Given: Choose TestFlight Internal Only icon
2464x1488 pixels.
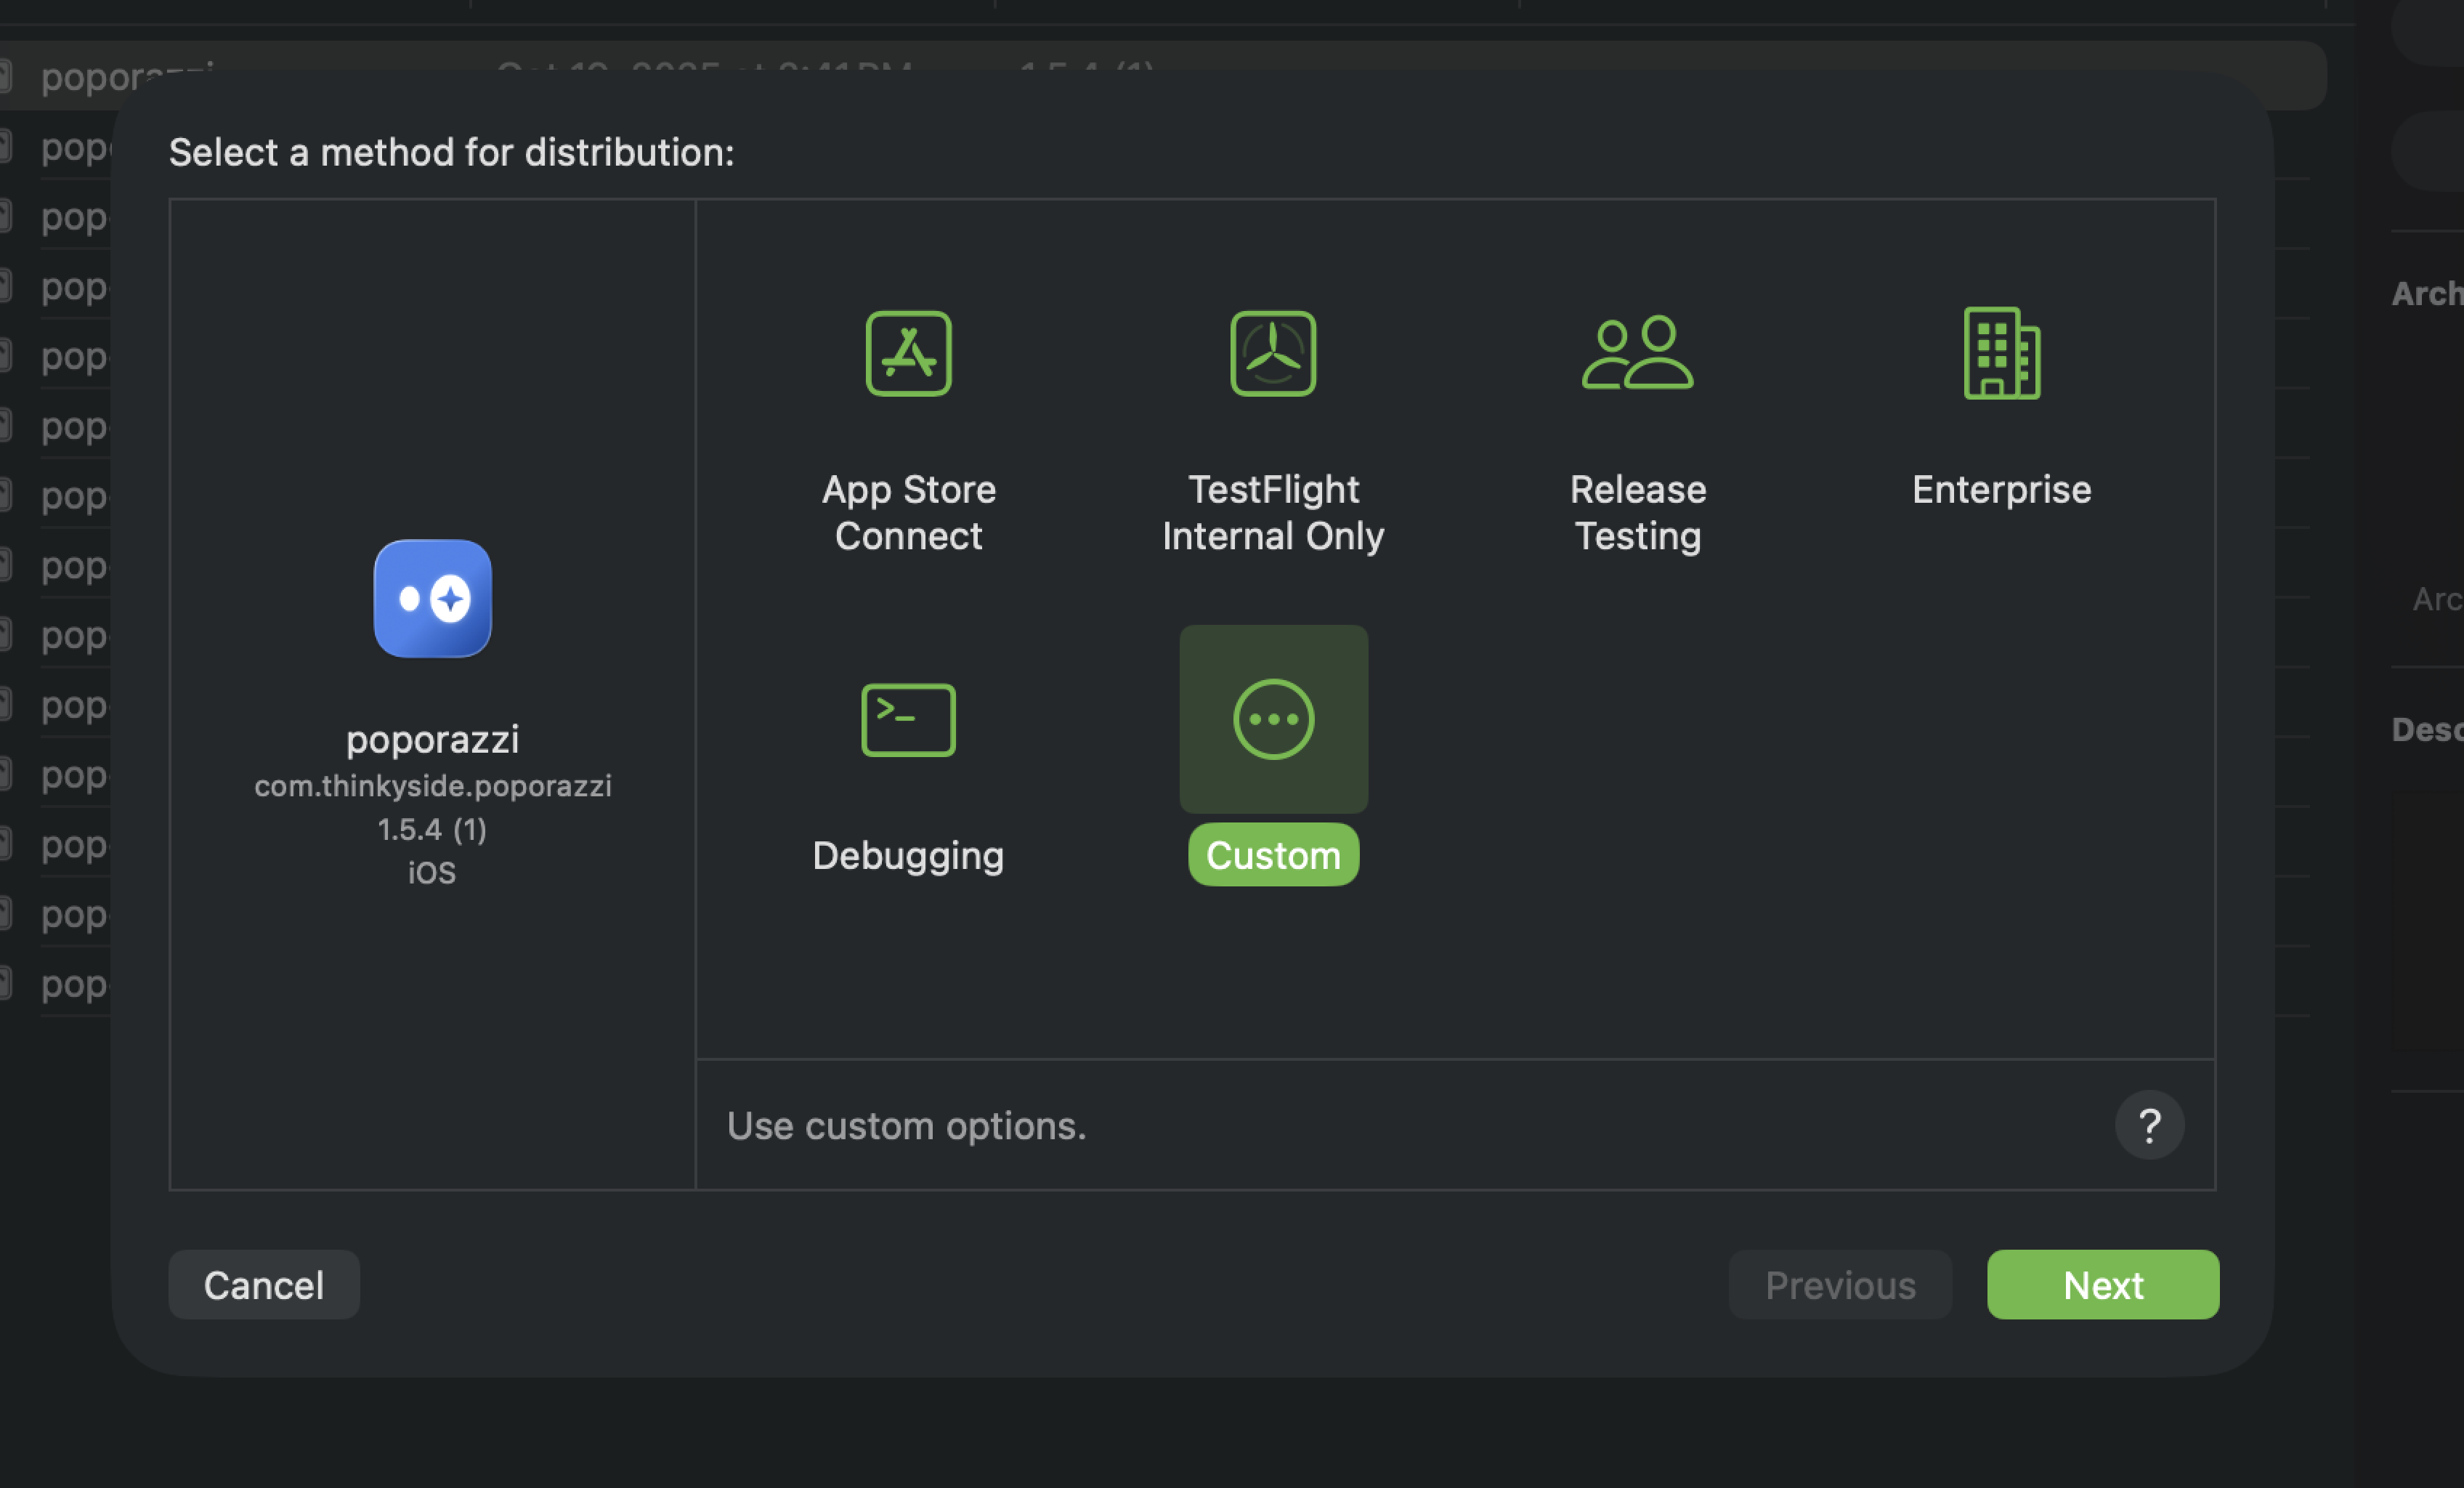Looking at the screenshot, I should [1272, 353].
